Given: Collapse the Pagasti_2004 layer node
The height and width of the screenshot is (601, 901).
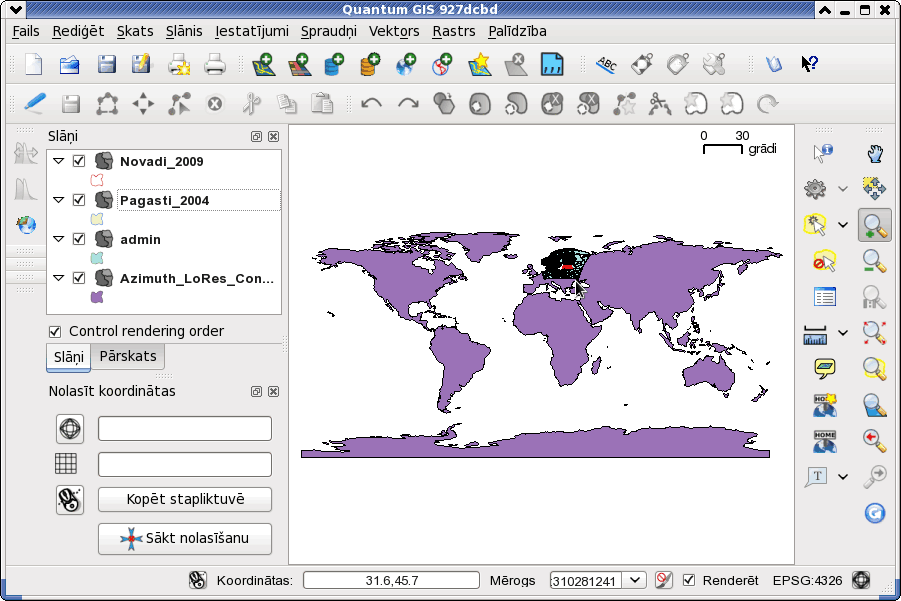Looking at the screenshot, I should (x=59, y=200).
